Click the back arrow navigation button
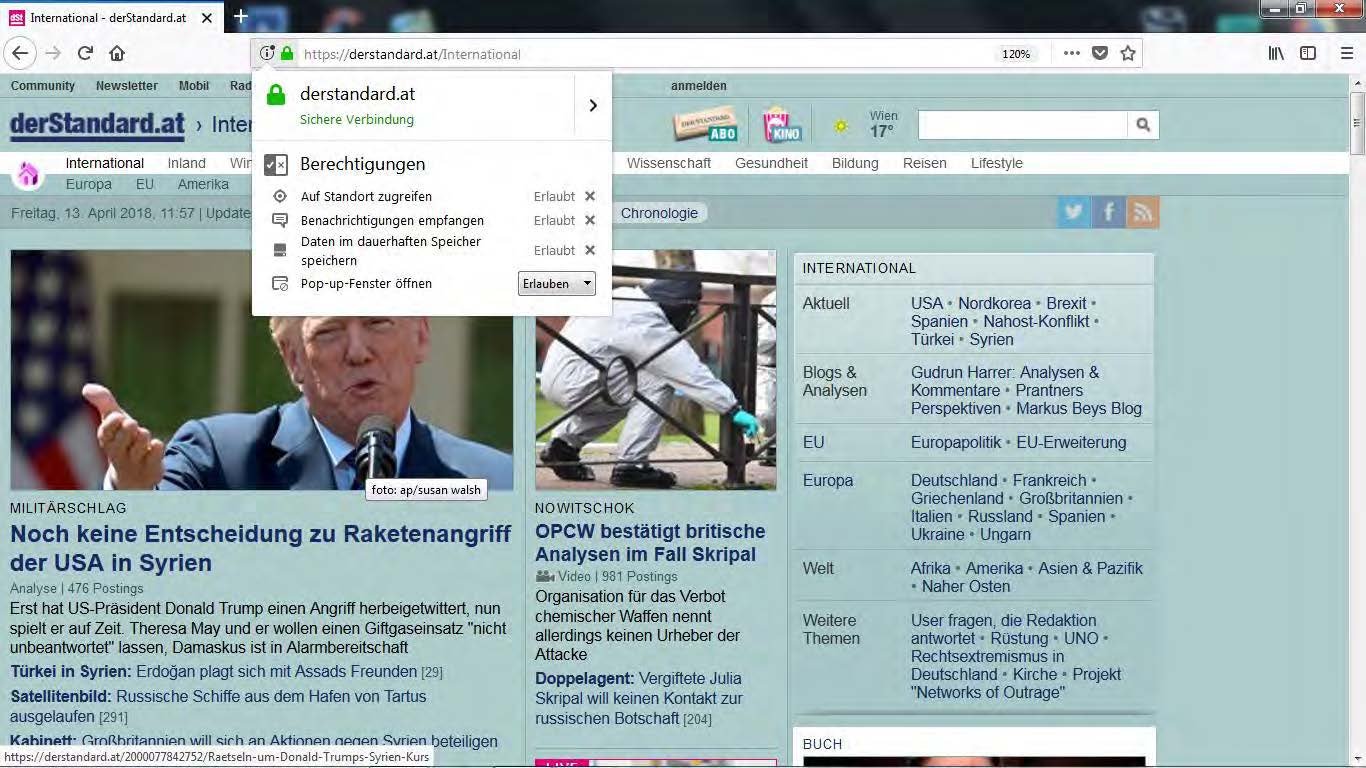The height and width of the screenshot is (768, 1366). pyautogui.click(x=20, y=54)
